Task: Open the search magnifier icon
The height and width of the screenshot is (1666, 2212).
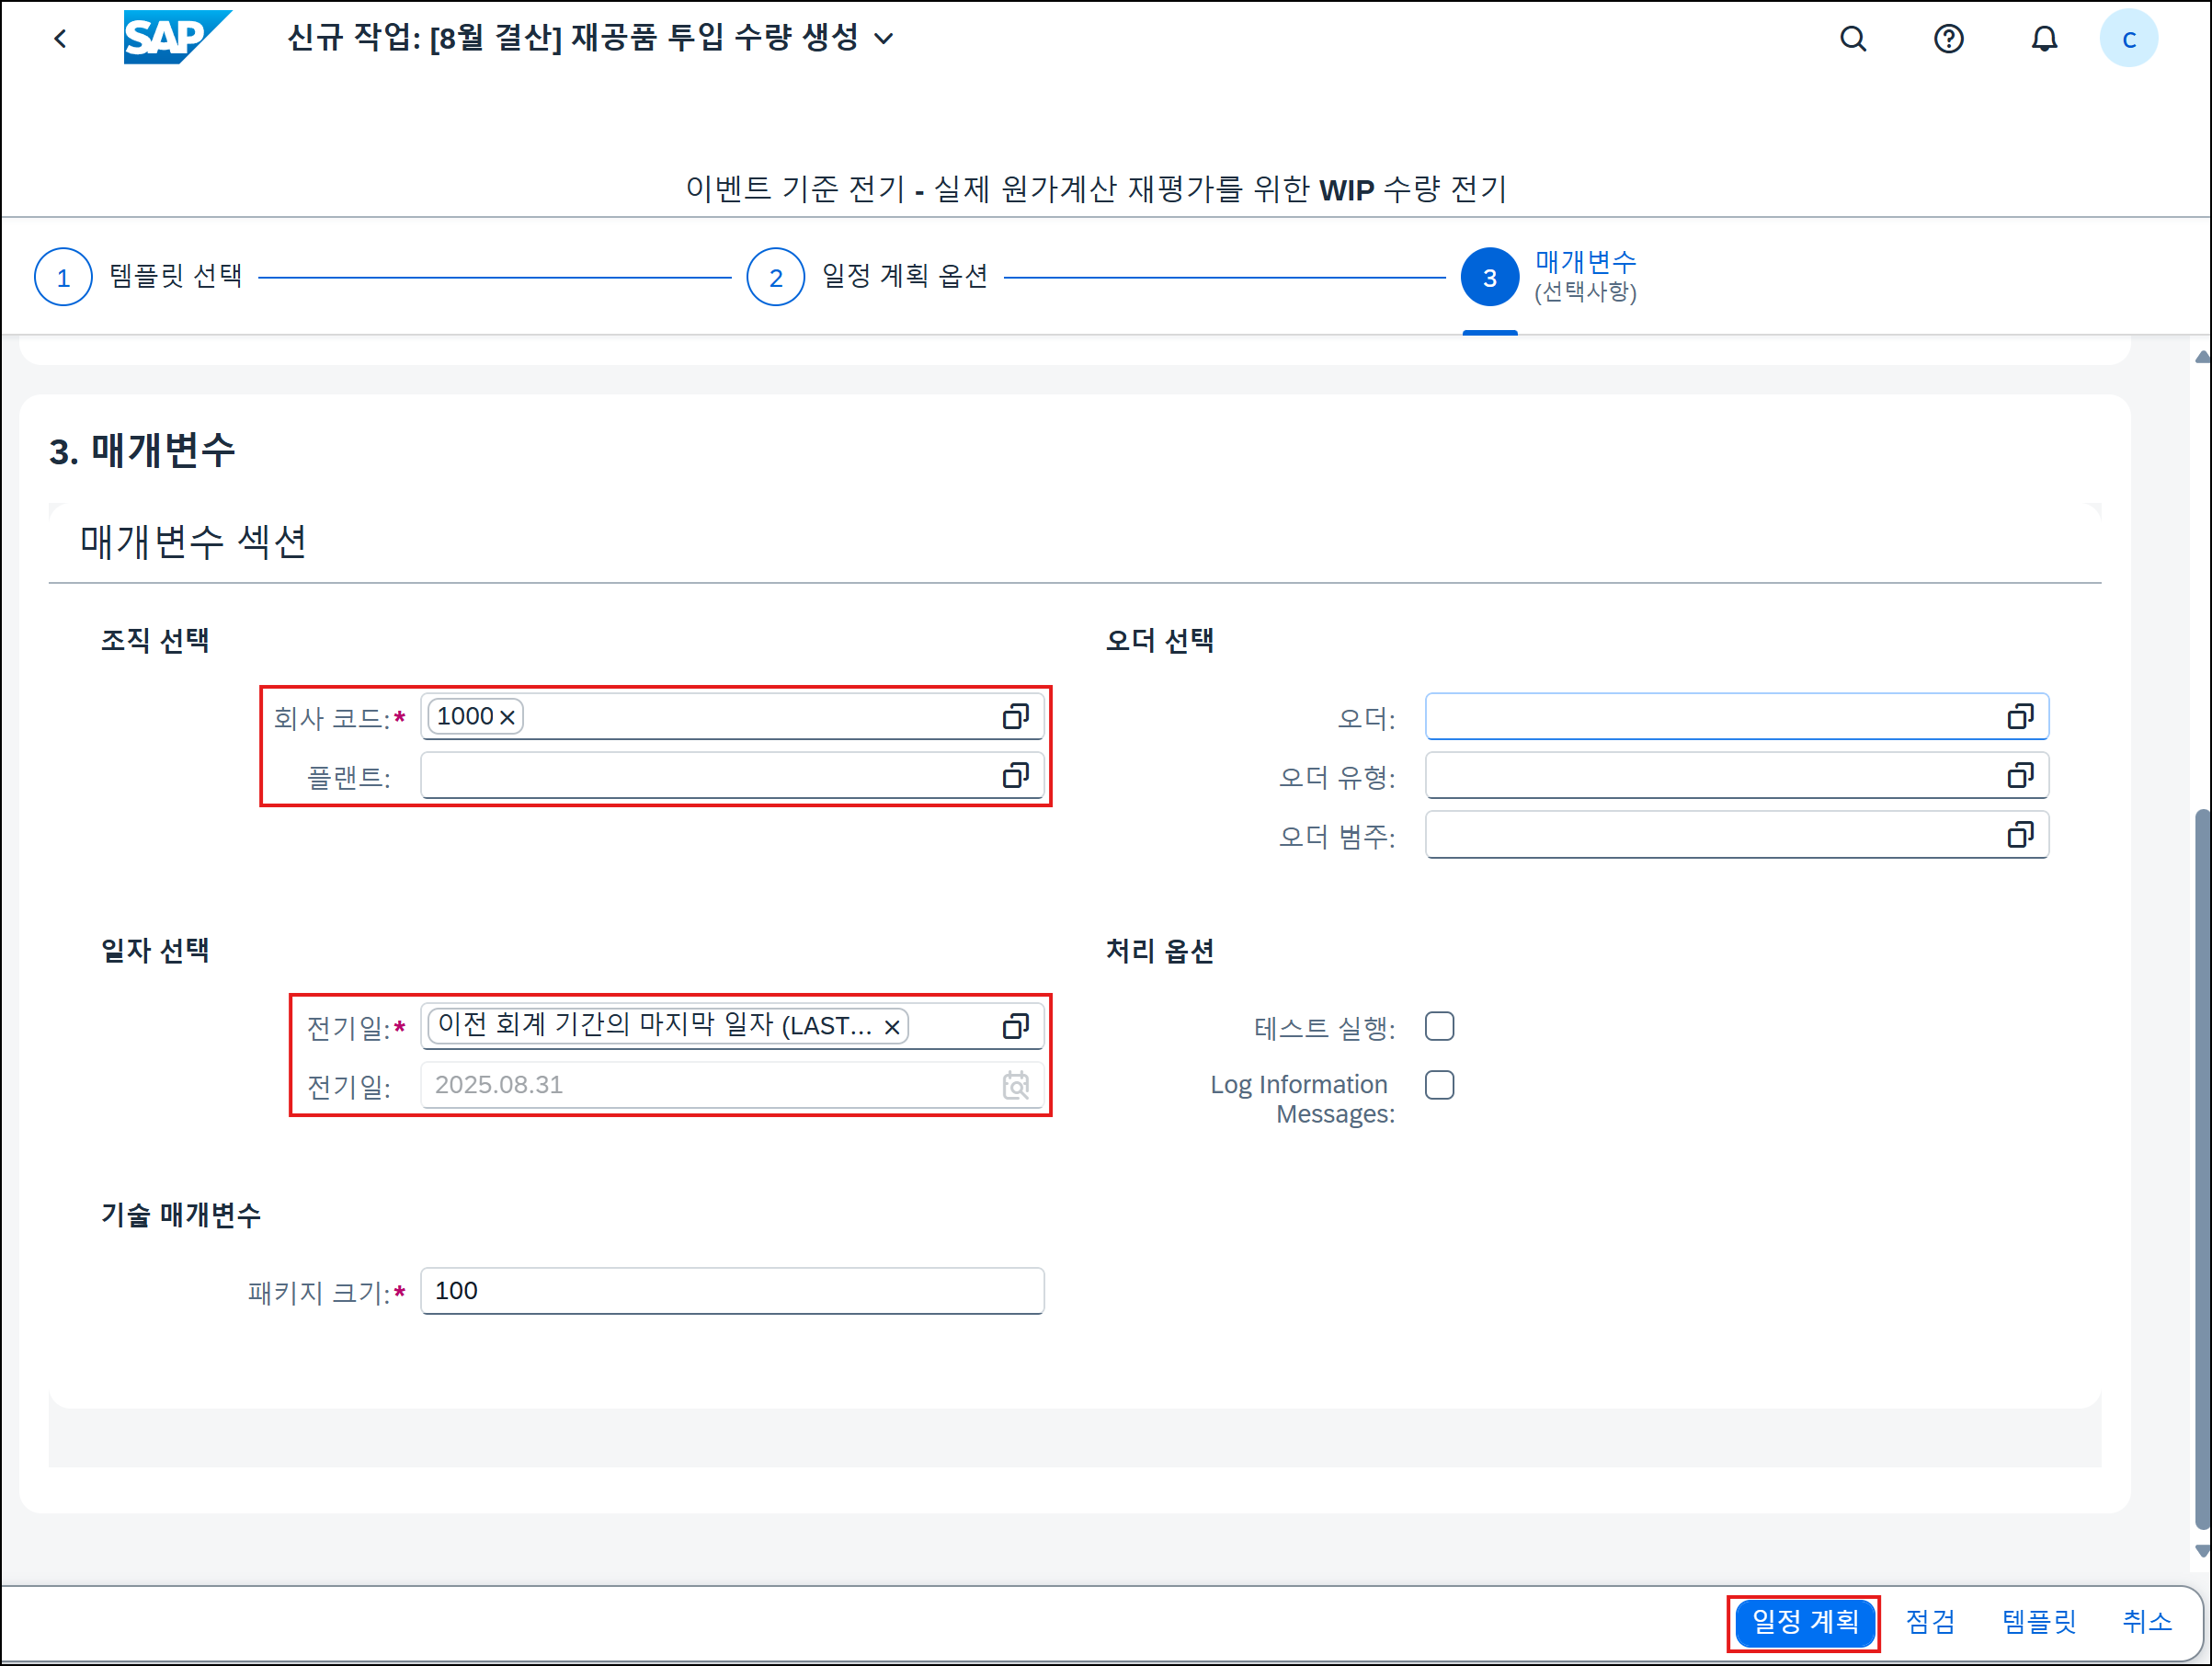Action: point(1853,39)
